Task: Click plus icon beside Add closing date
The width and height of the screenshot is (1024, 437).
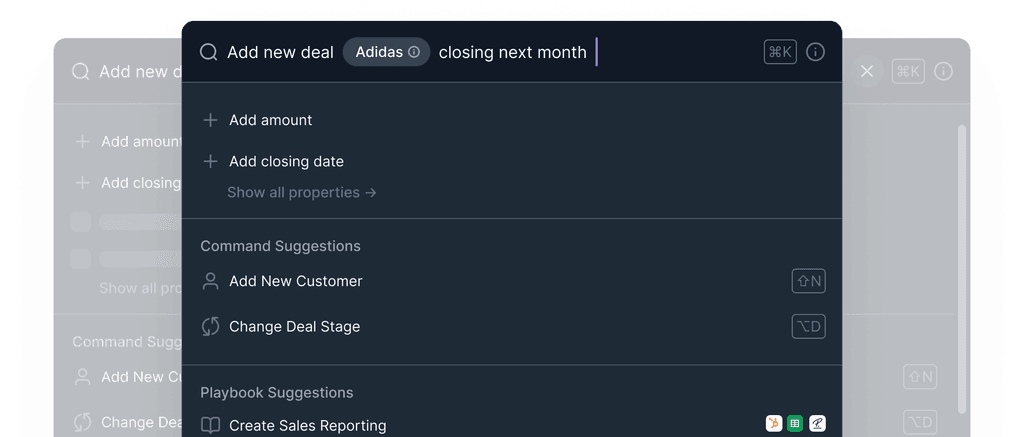Action: (210, 161)
